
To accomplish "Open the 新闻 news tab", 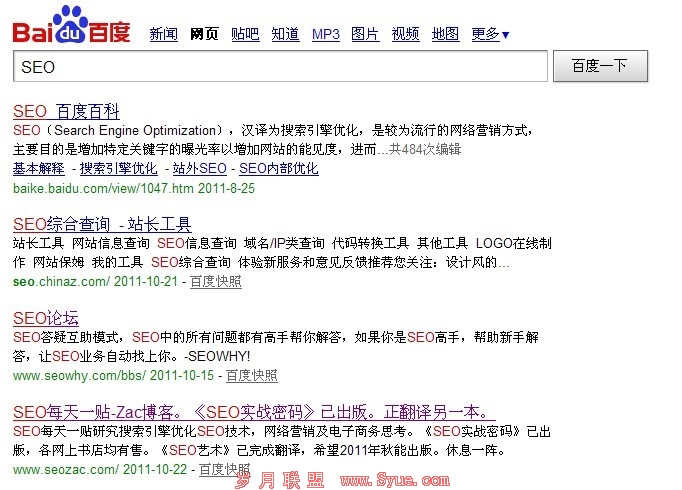I will click(164, 34).
